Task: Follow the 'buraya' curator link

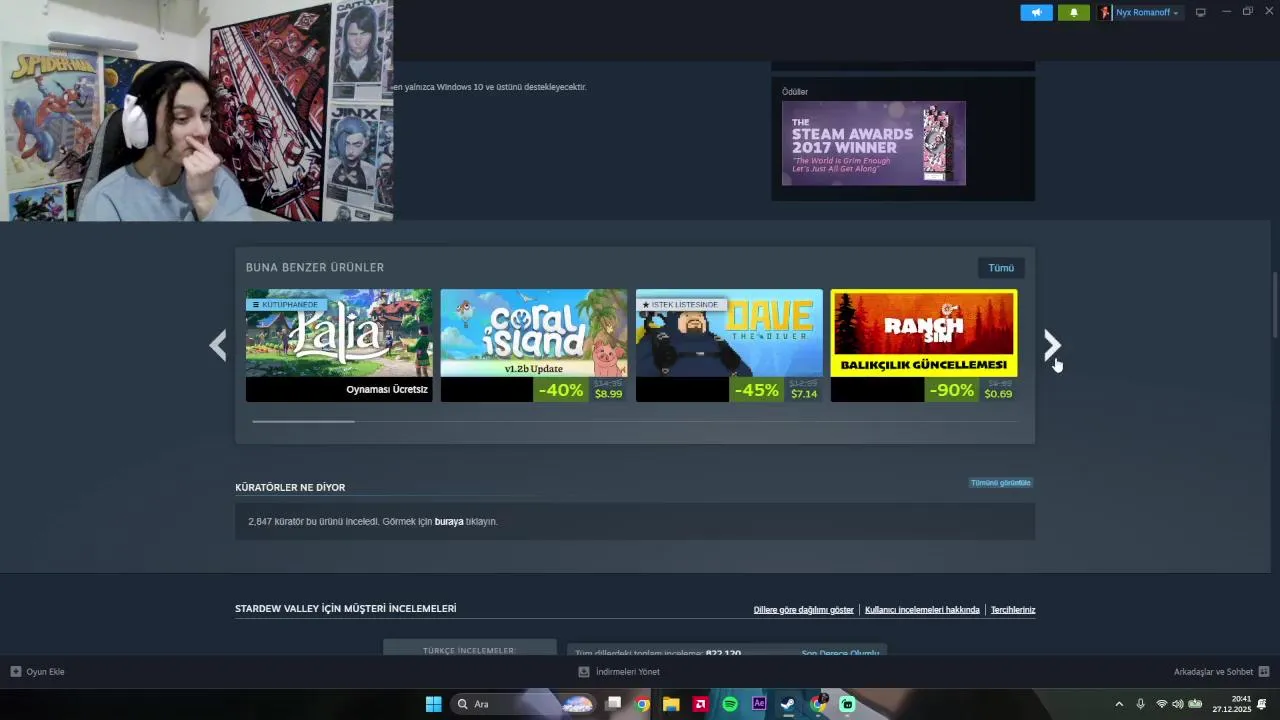Action: click(x=449, y=522)
